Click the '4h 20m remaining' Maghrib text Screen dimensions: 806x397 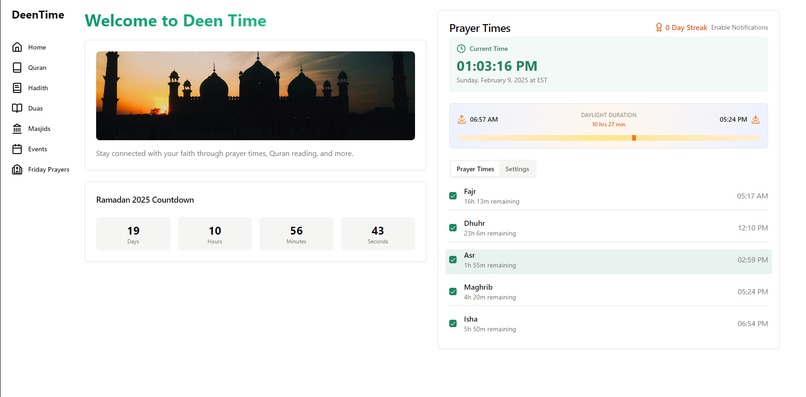(490, 297)
